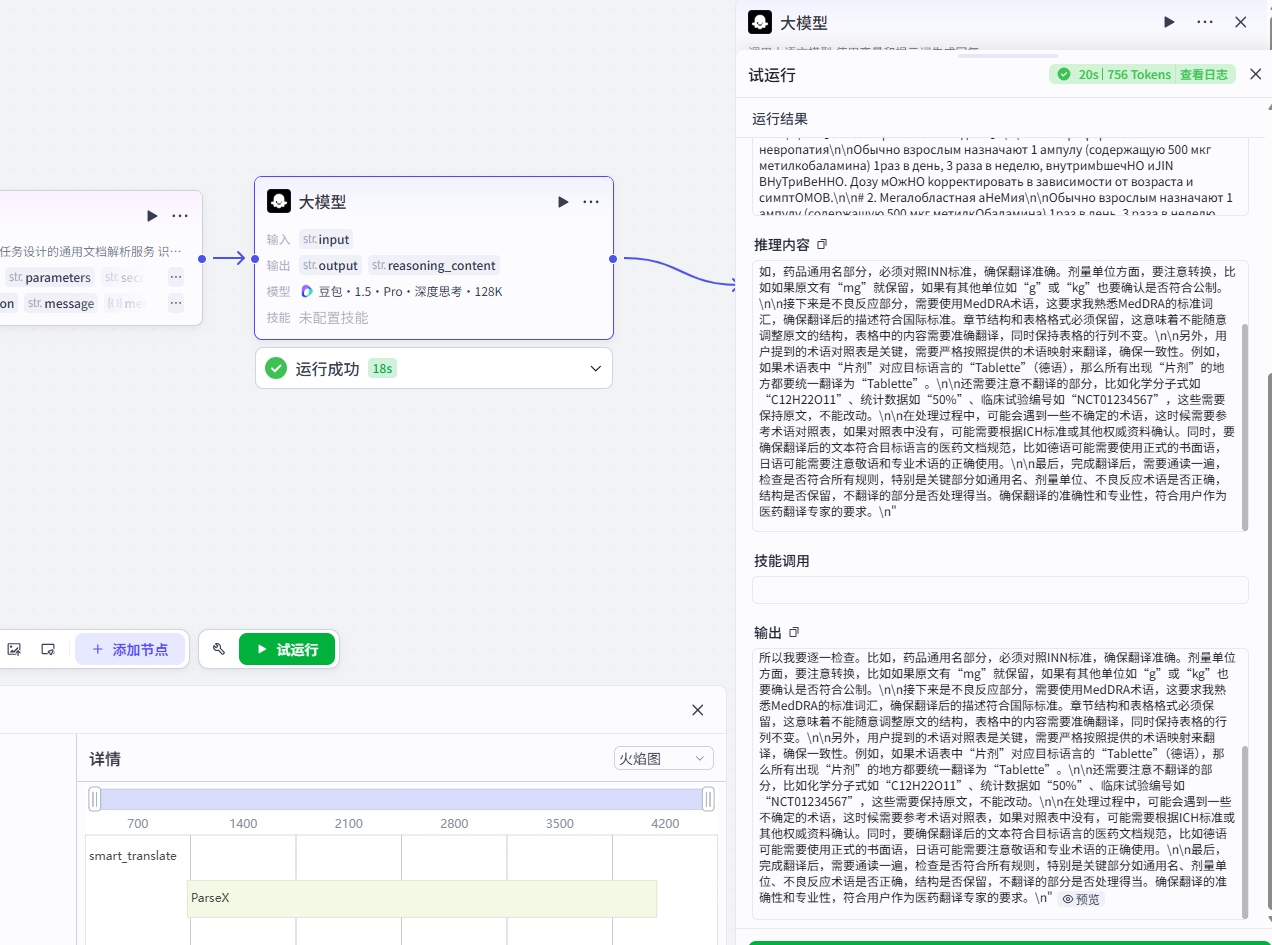Click the 未配置技能 skills label
Image resolution: width=1272 pixels, height=945 pixels.
pos(333,317)
